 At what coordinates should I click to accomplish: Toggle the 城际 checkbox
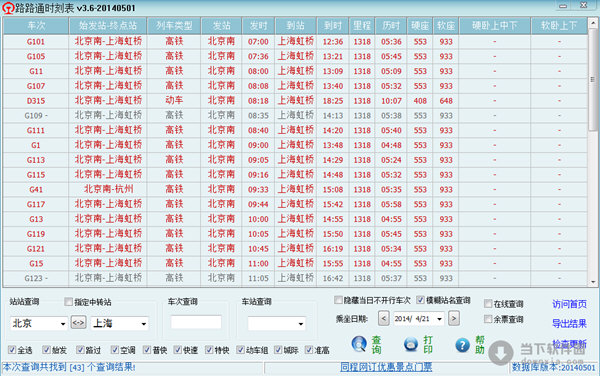(x=278, y=350)
